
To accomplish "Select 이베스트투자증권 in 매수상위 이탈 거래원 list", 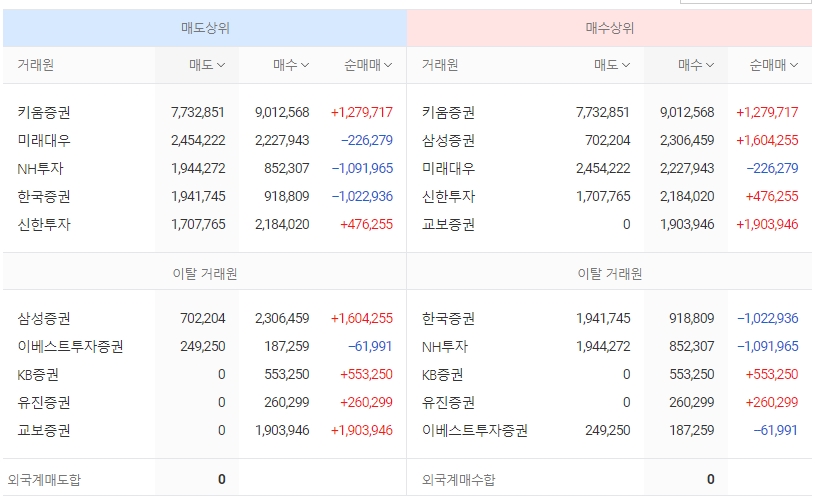I will click(475, 430).
